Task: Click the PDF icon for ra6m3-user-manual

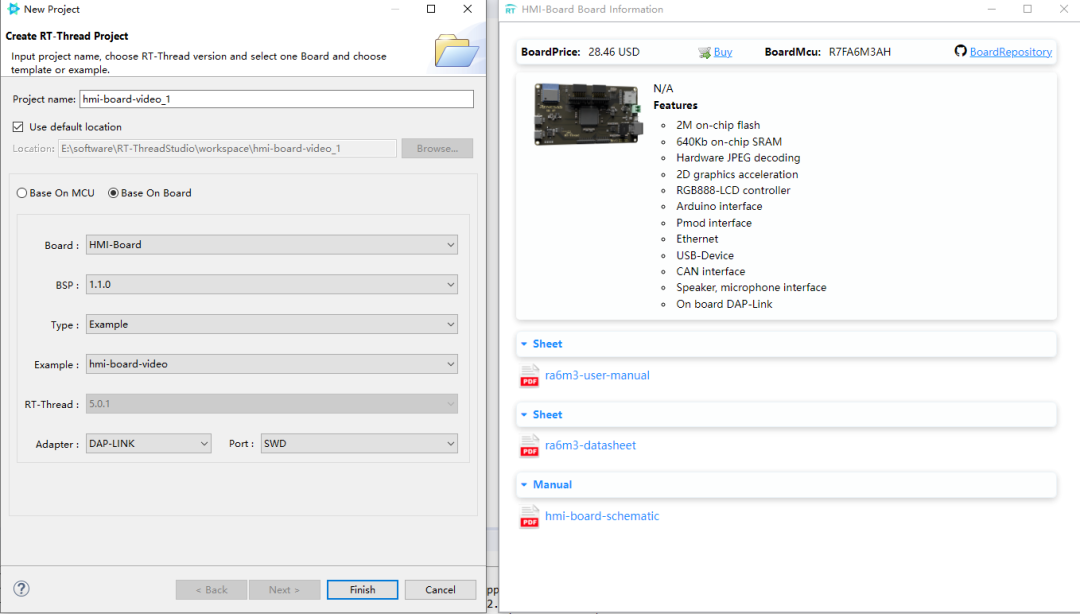Action: [x=530, y=376]
